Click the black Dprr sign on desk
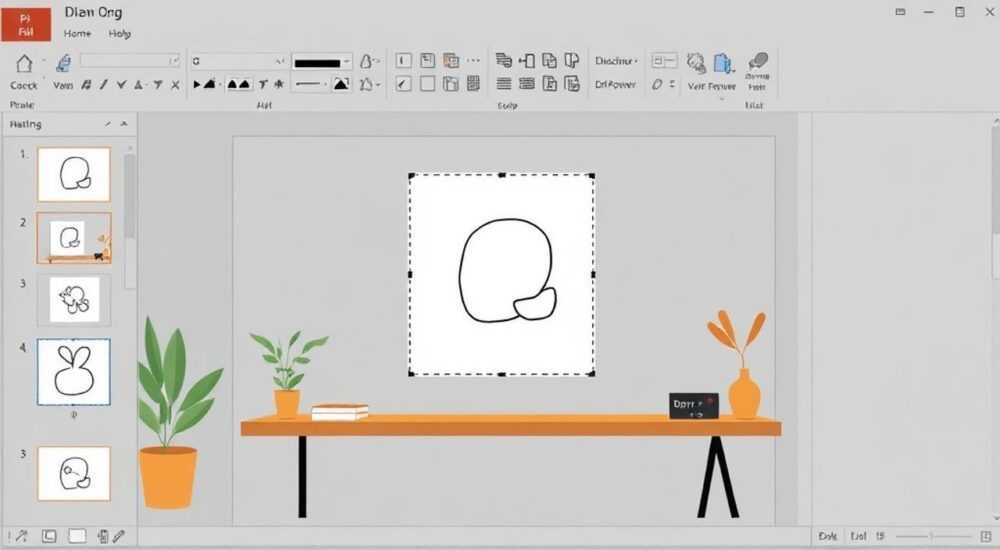This screenshot has height=550, width=1000. [694, 406]
